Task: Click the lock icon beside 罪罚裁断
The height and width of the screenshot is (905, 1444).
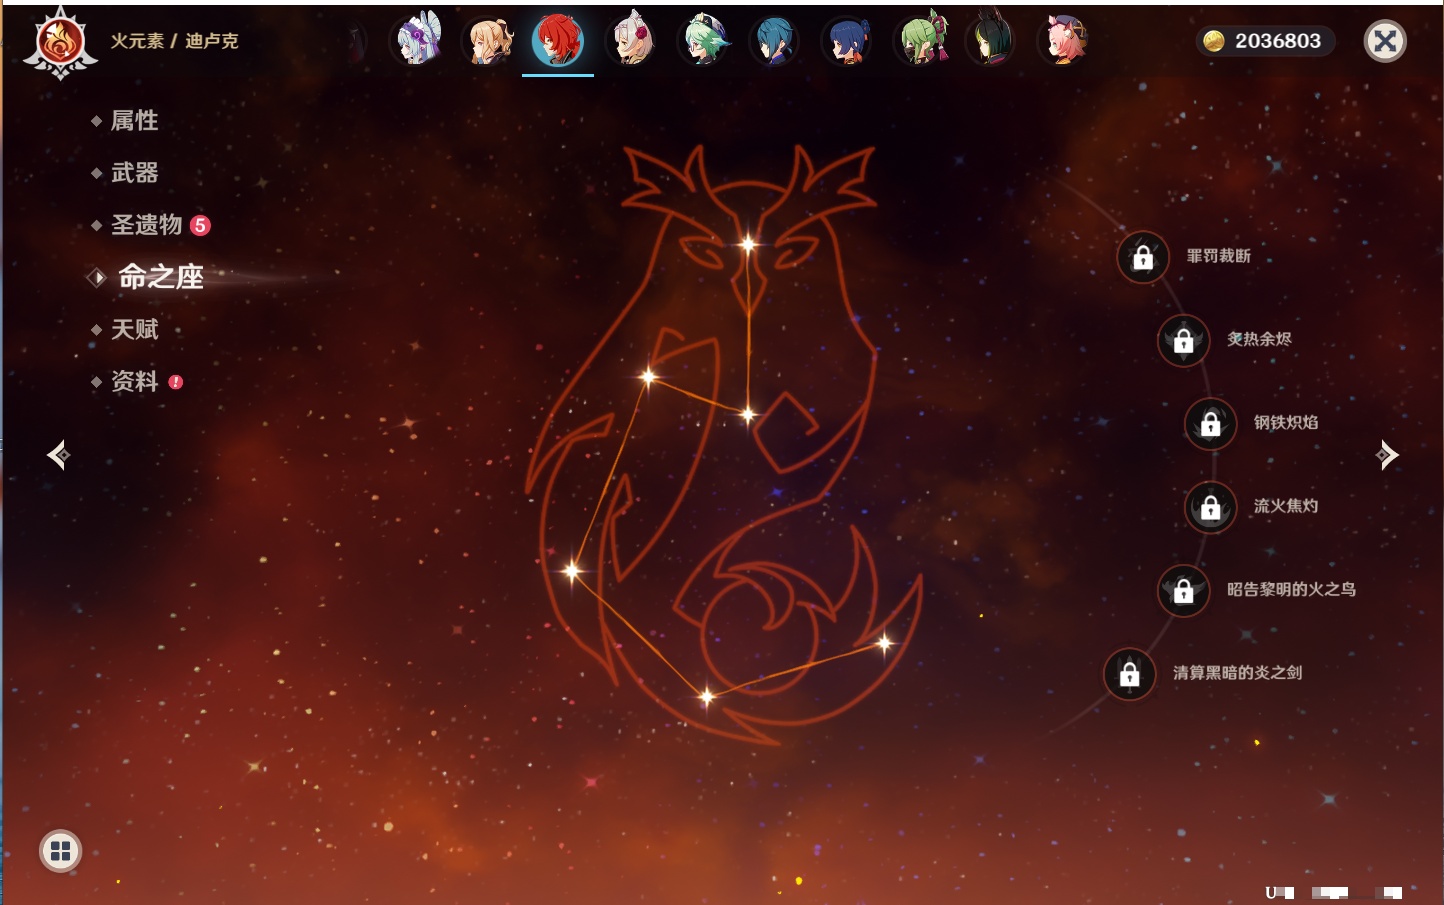Action: pyautogui.click(x=1143, y=257)
